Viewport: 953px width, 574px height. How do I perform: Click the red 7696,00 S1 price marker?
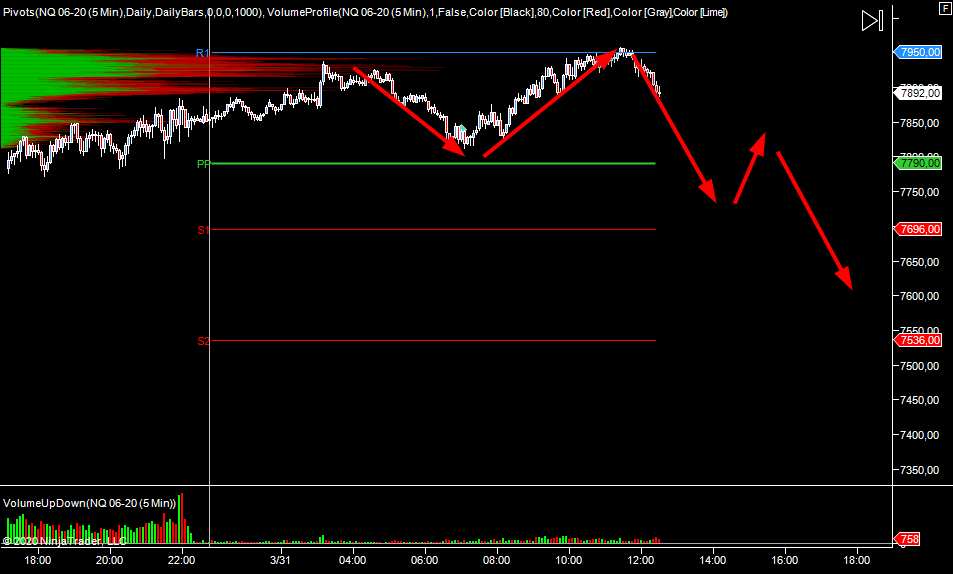920,229
